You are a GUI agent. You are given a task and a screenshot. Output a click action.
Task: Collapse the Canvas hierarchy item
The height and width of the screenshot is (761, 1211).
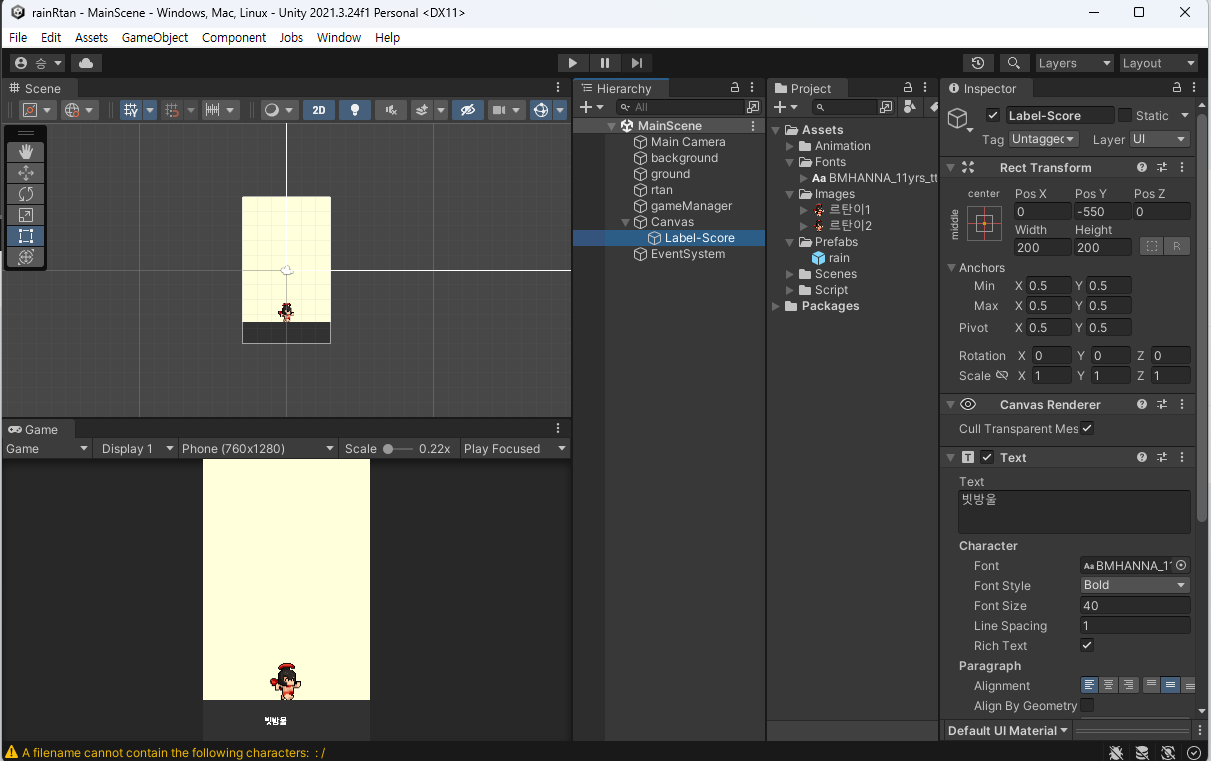click(x=626, y=222)
